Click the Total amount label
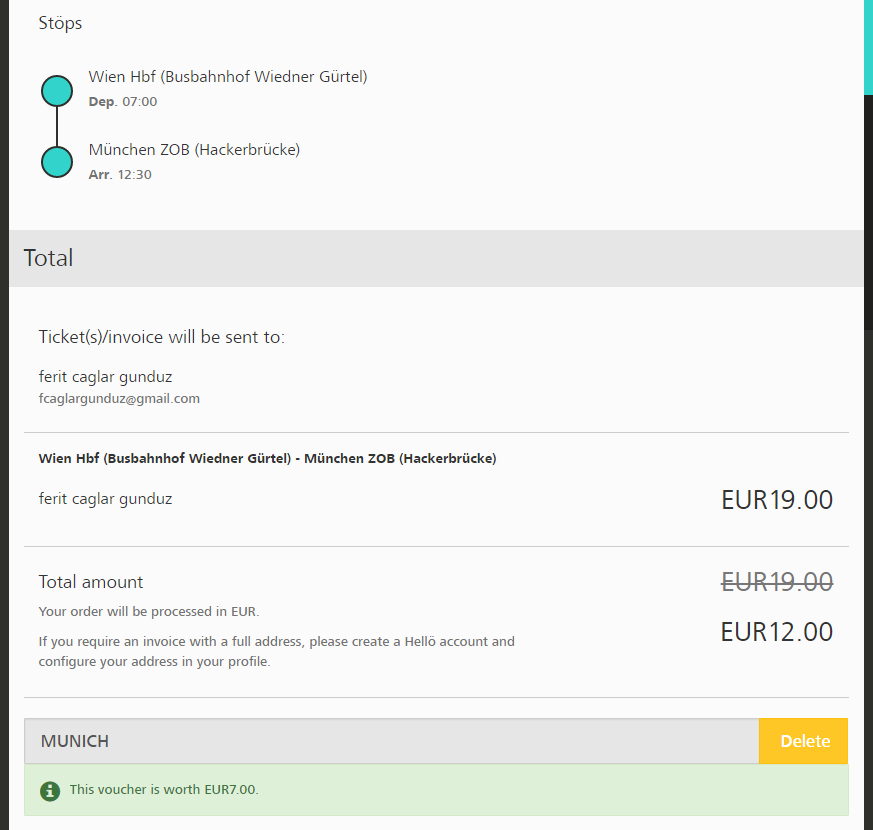 [91, 582]
